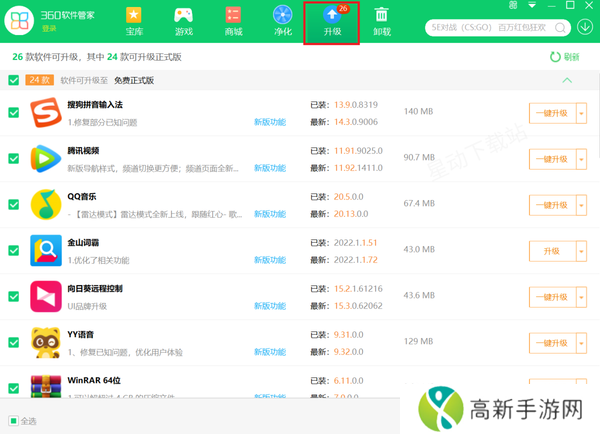This screenshot has height=434, width=600.
Task: Click the 67.4 MB size text
Action: [x=419, y=203]
